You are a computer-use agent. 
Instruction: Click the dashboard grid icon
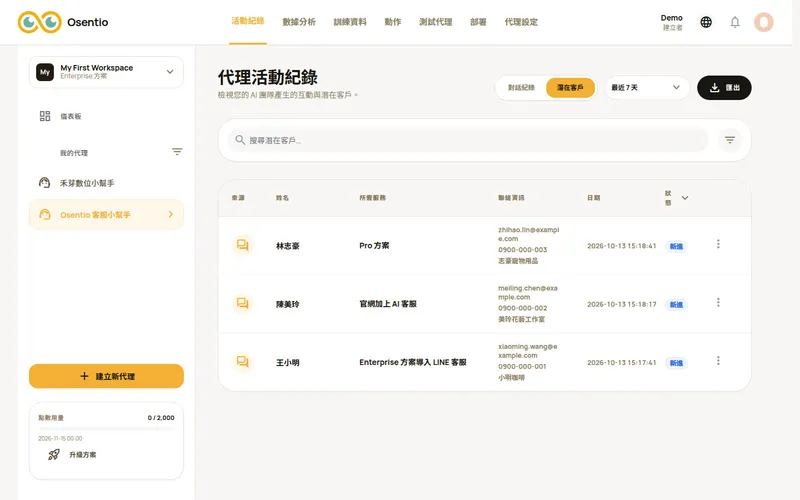[x=45, y=116]
